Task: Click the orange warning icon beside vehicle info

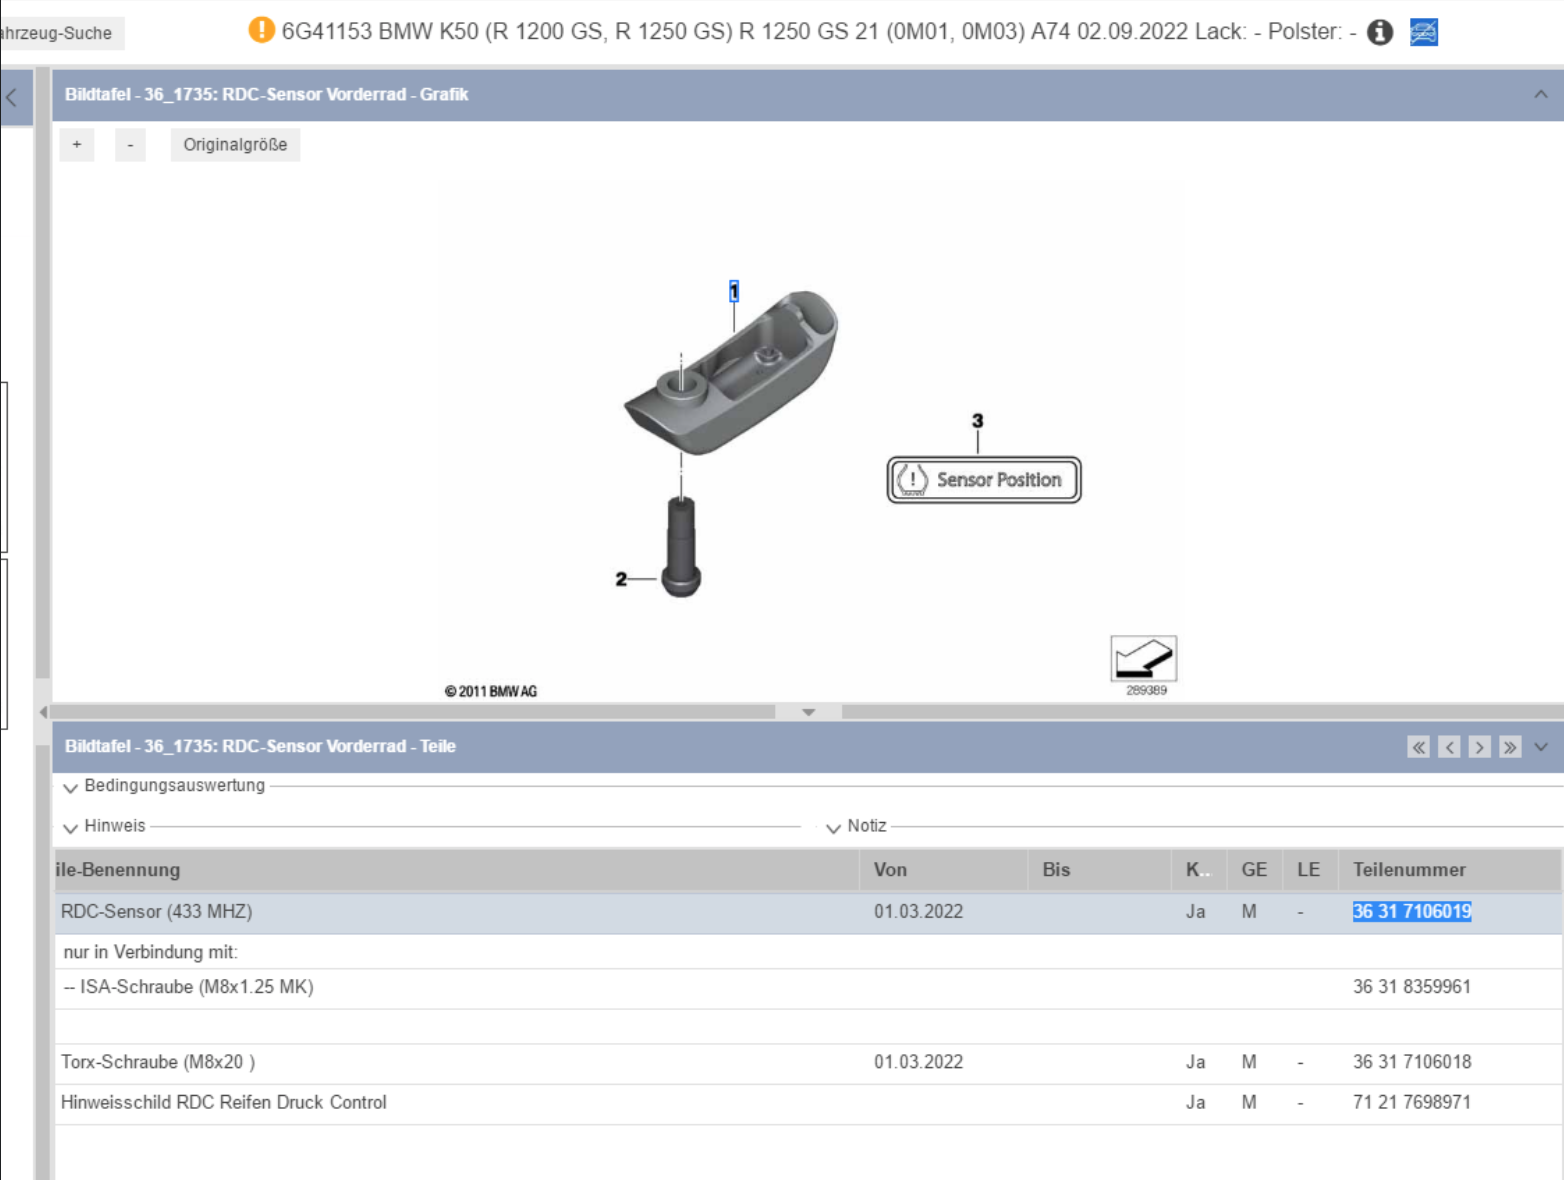Action: tap(261, 30)
